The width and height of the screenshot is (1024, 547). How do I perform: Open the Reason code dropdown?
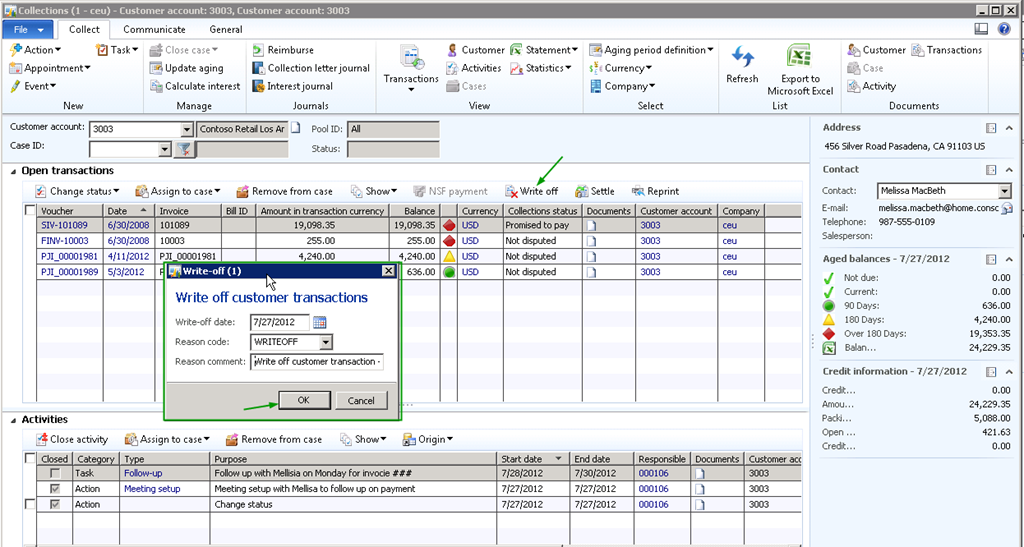pyautogui.click(x=326, y=342)
